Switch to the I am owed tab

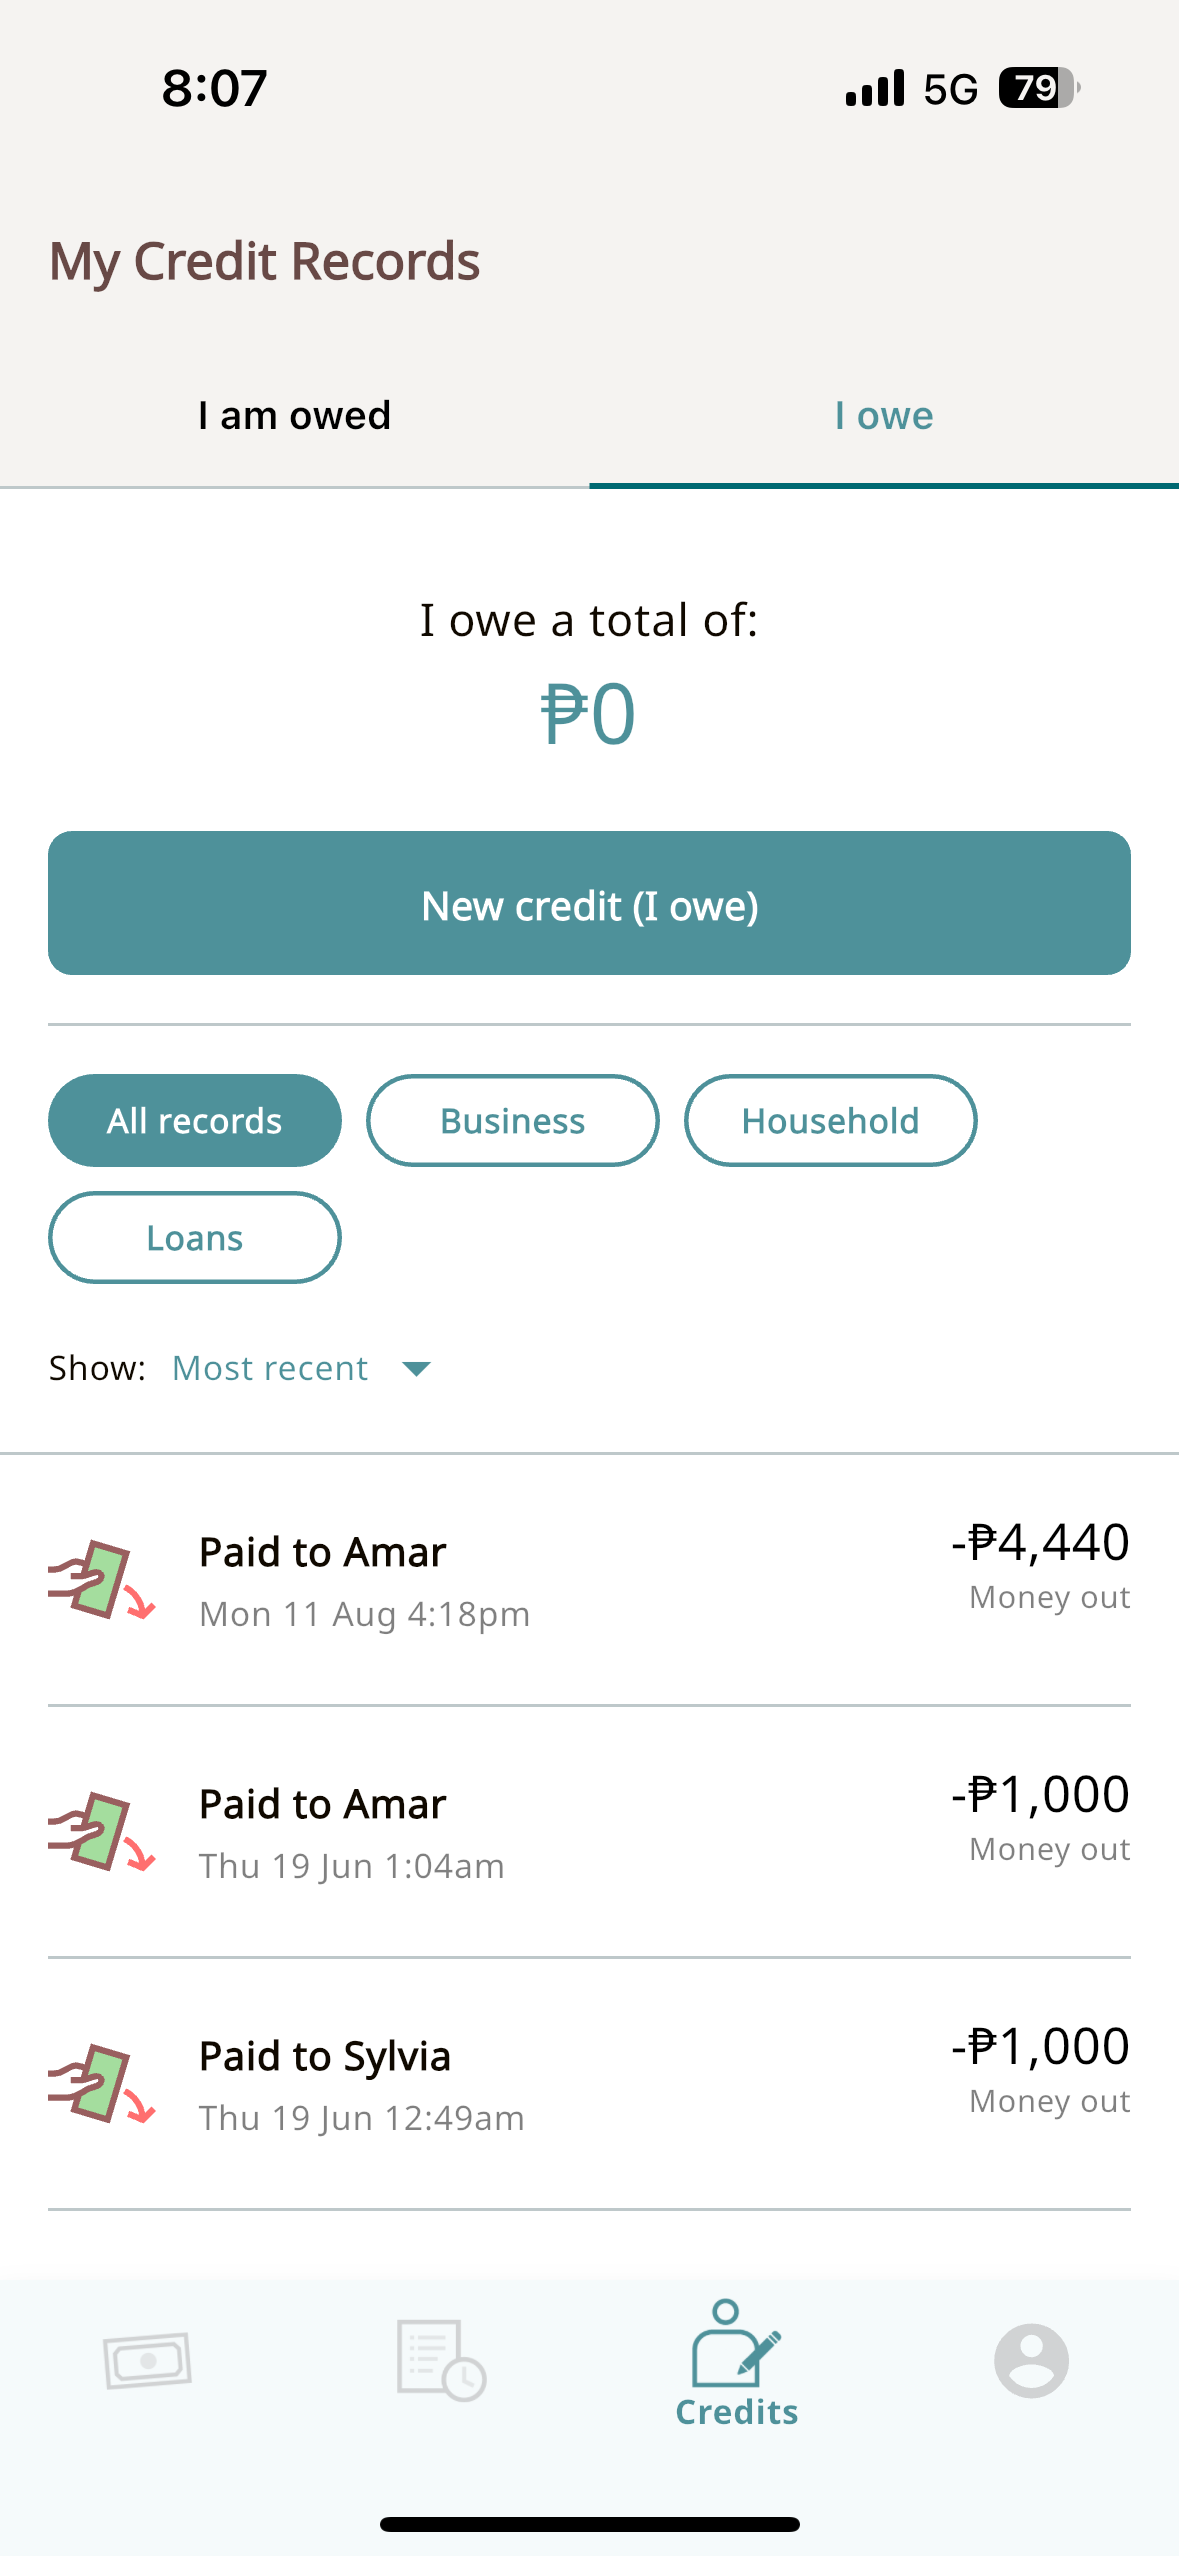294,416
